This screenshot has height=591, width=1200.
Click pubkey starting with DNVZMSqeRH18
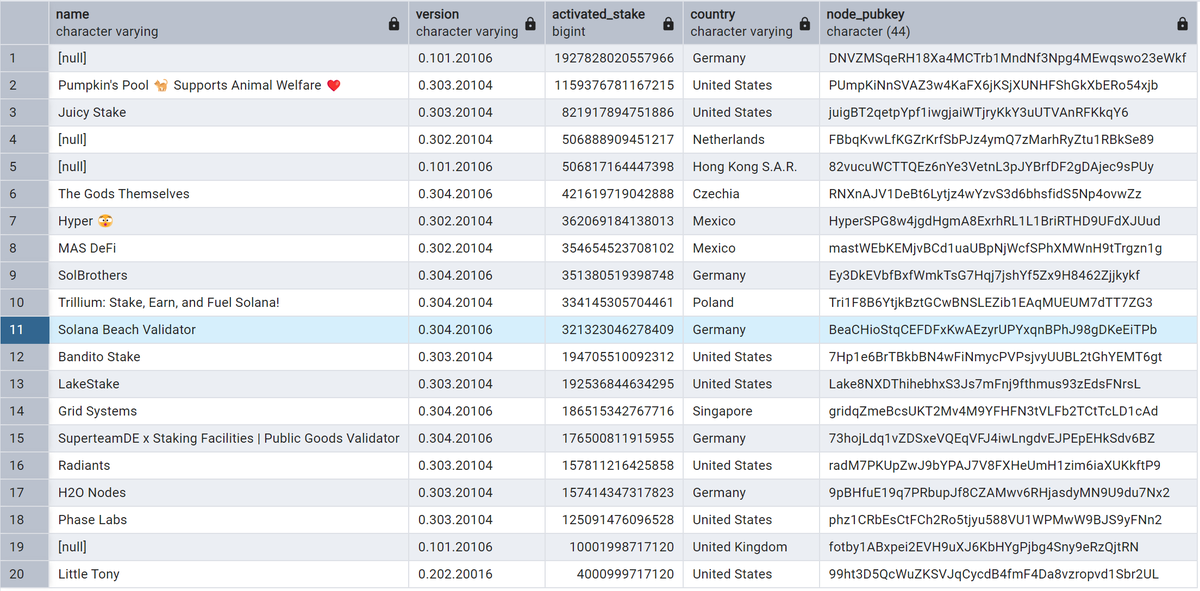(1008, 58)
